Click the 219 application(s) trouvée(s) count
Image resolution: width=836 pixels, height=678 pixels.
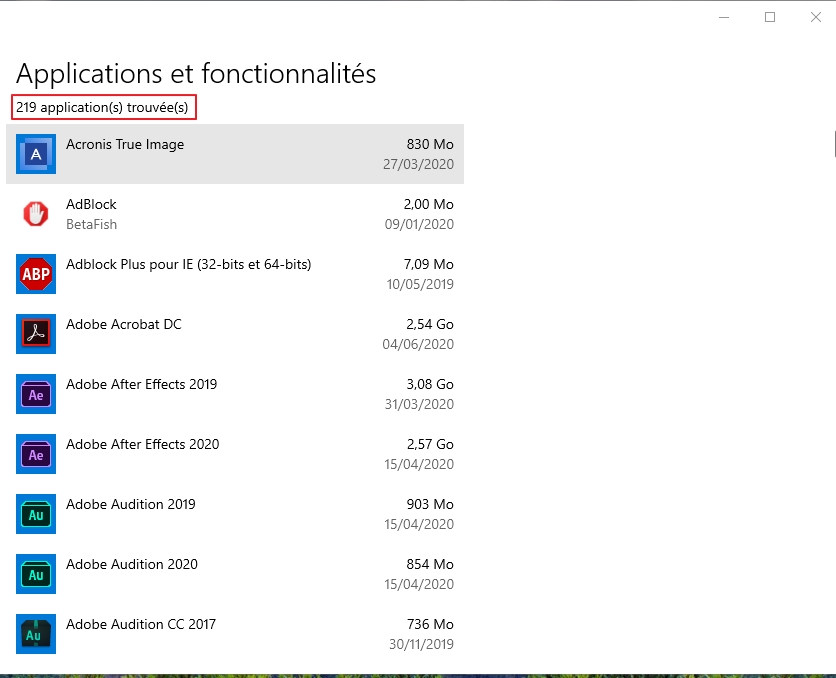[102, 107]
